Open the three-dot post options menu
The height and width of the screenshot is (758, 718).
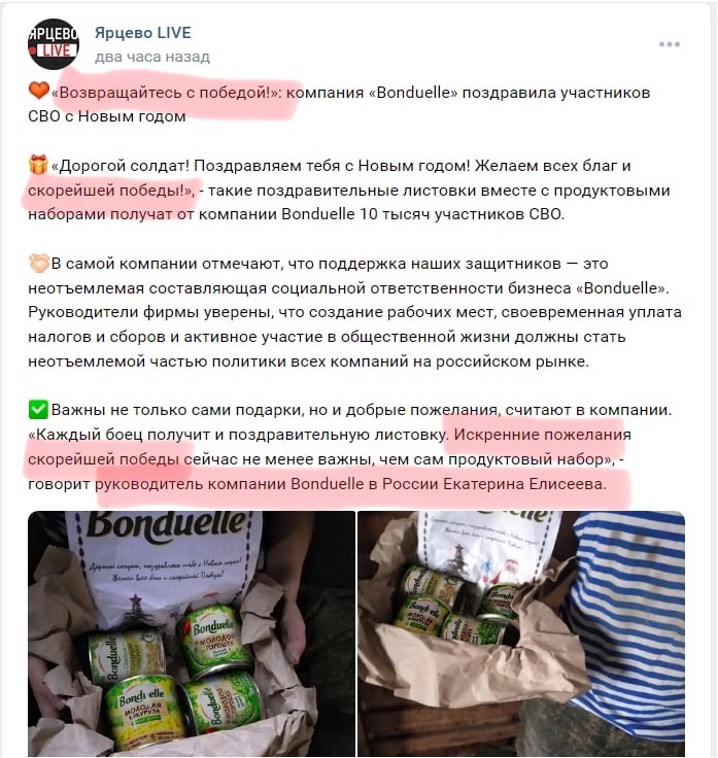click(669, 44)
